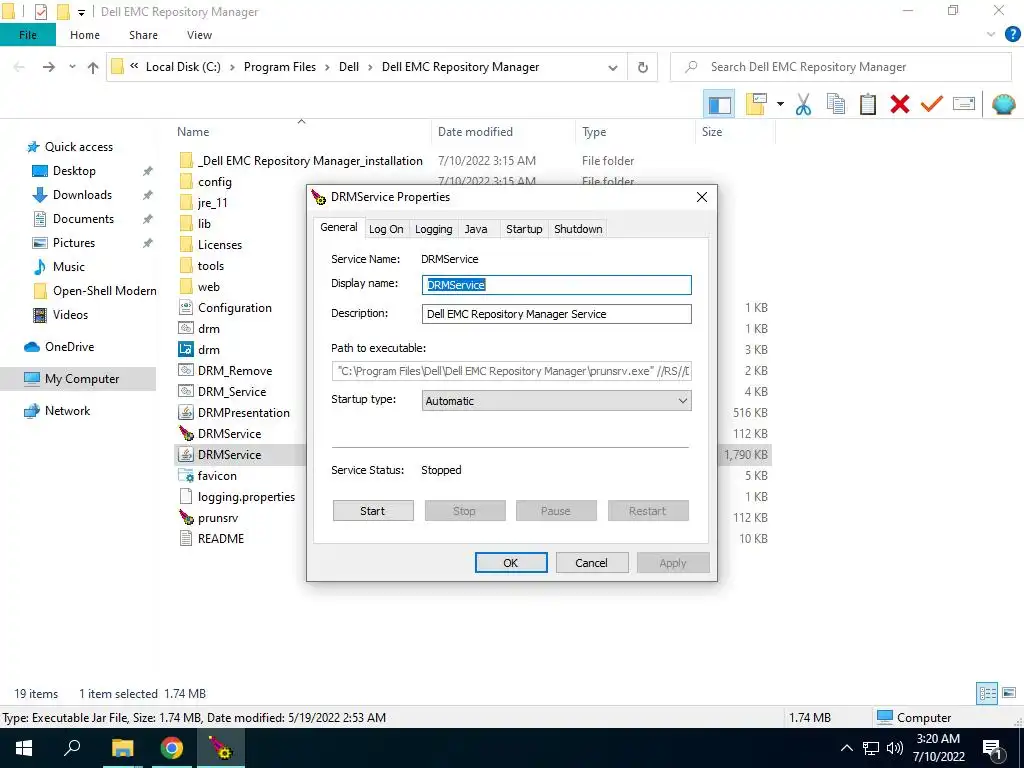Open Pictures in the sidebar
This screenshot has height=768, width=1024.
(74, 243)
